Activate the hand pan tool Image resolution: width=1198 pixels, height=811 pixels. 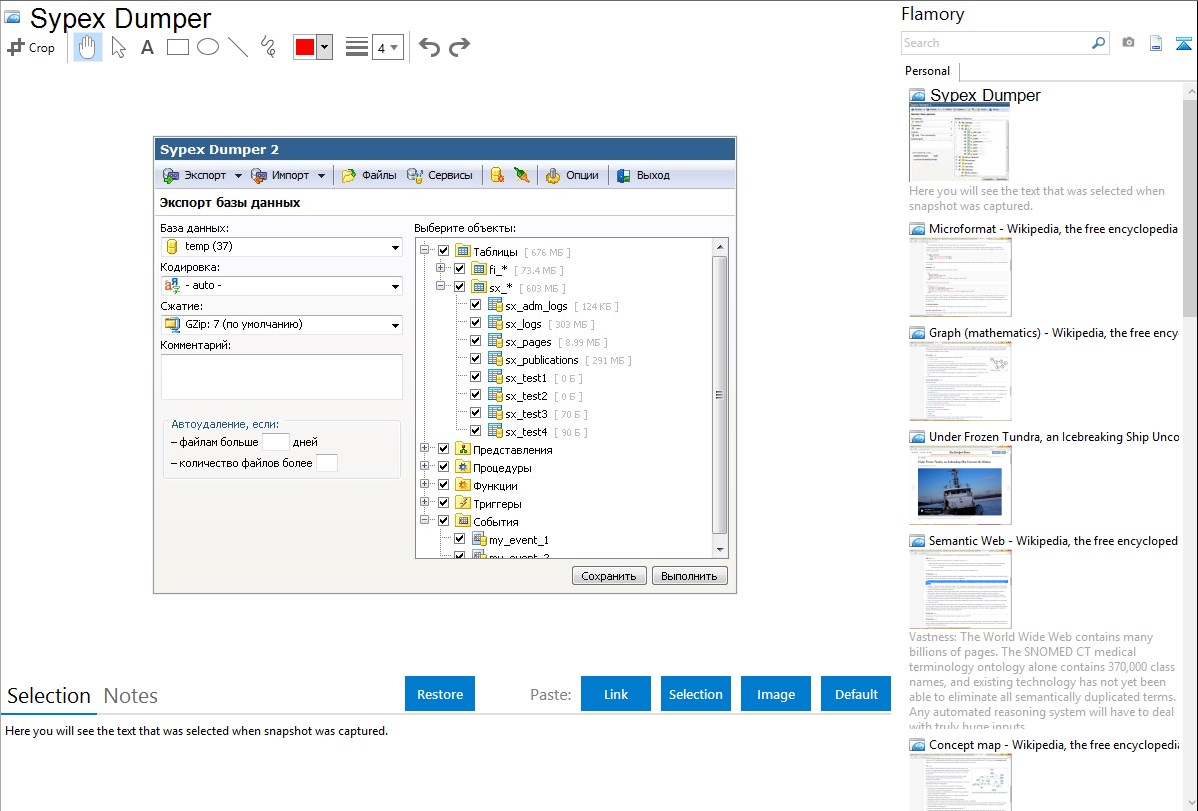click(88, 47)
